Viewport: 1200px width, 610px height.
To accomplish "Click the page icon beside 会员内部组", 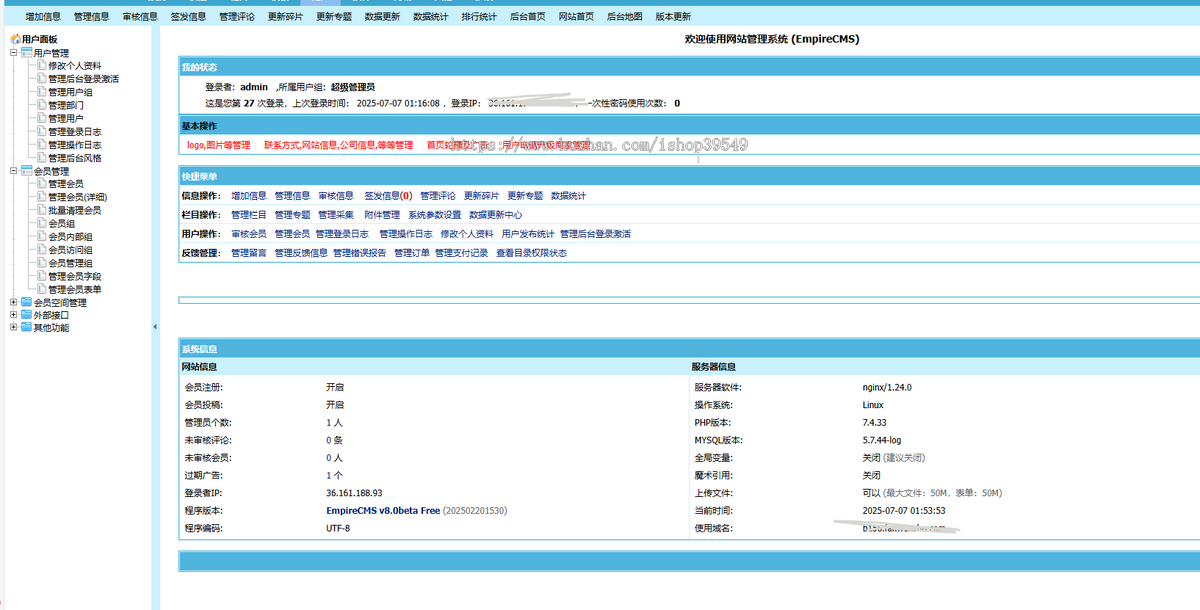I will (x=41, y=237).
